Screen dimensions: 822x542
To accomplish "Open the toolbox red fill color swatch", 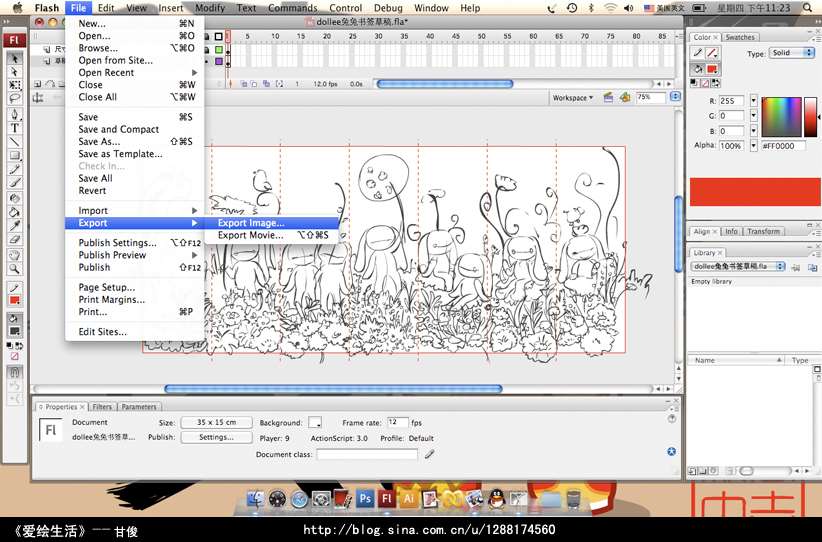I will point(15,300).
